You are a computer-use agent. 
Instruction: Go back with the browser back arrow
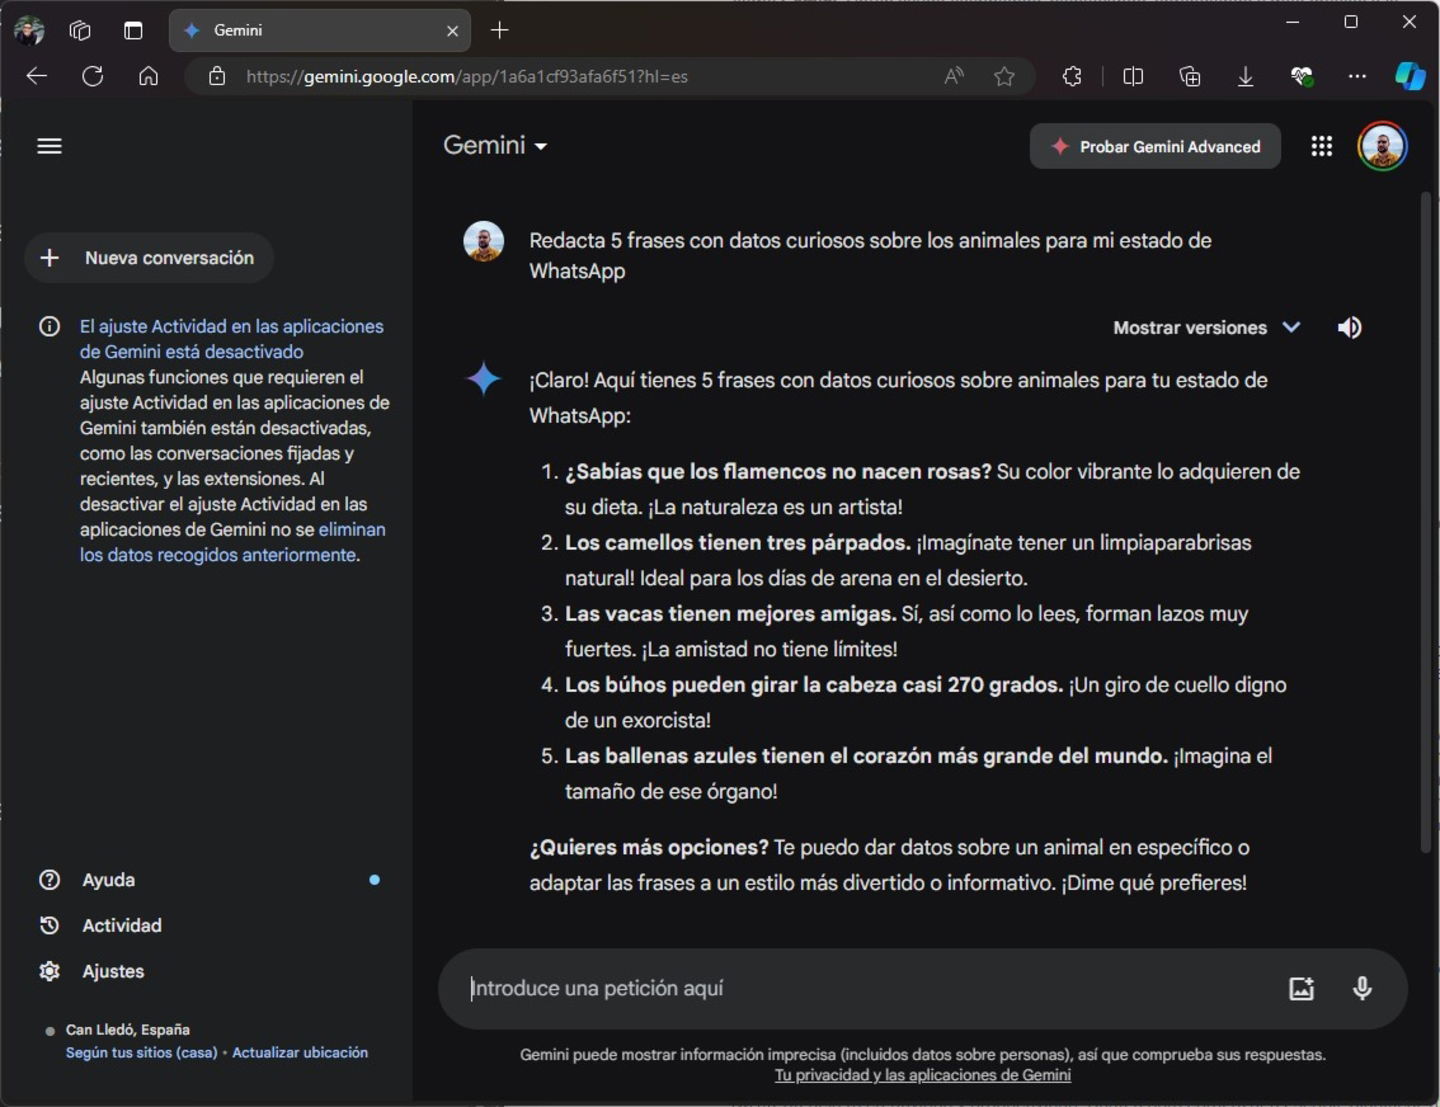click(x=37, y=76)
